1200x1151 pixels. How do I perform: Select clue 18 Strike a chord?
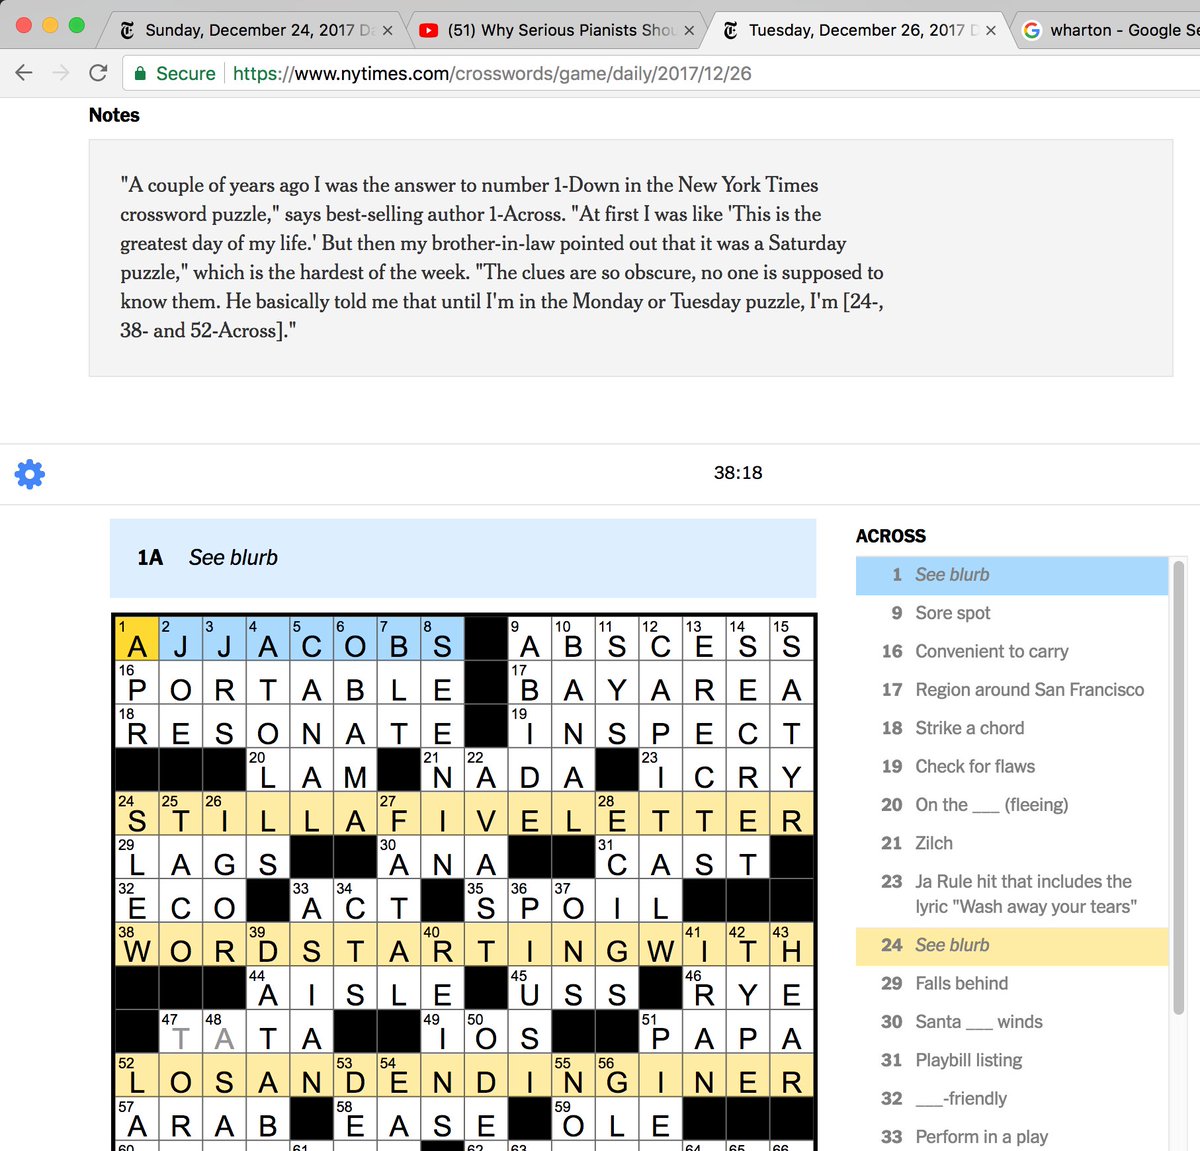point(1012,728)
